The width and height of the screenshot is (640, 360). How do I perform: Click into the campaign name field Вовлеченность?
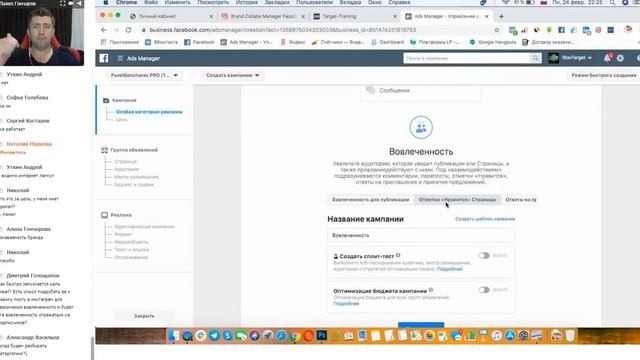point(421,235)
